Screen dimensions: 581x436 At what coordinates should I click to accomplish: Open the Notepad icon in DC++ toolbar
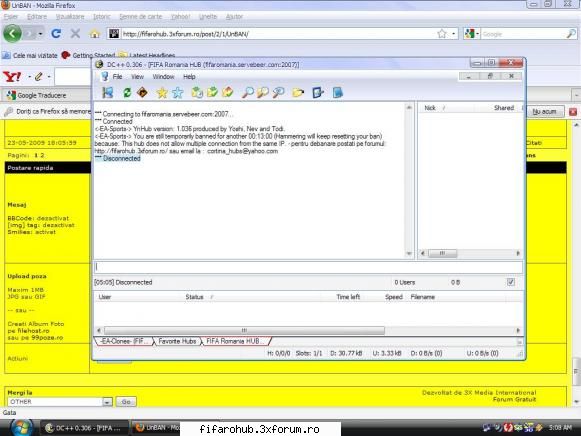338,93
